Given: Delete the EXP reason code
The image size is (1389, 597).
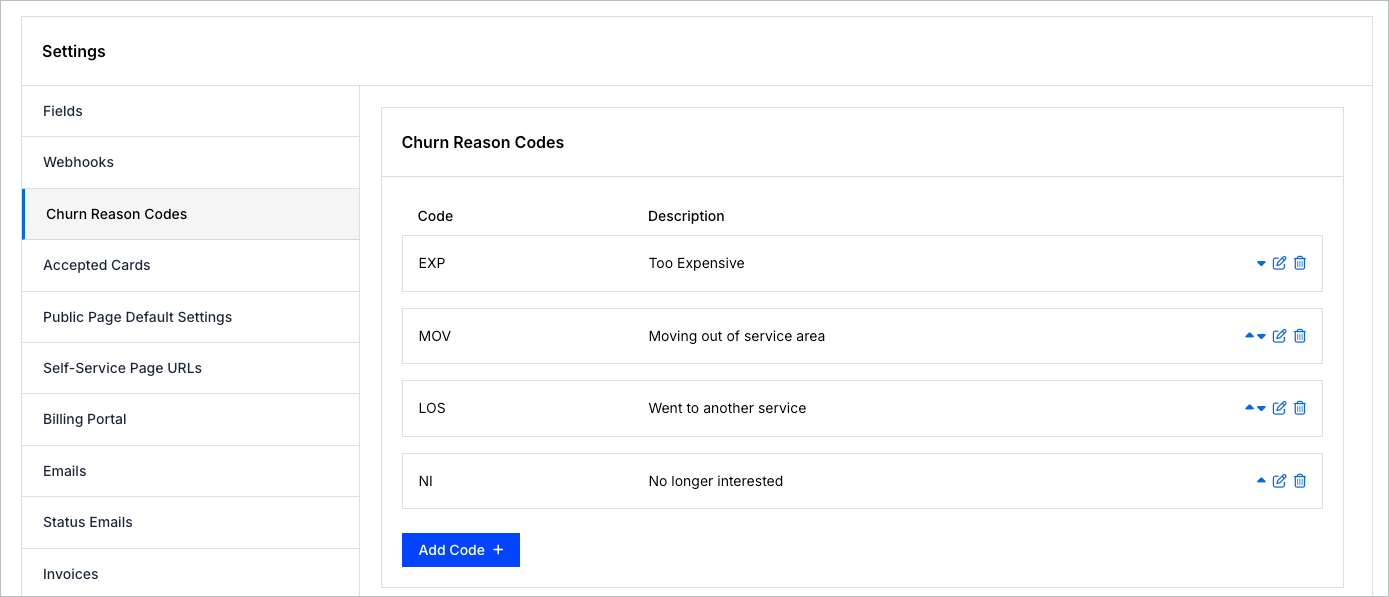Looking at the screenshot, I should (x=1300, y=263).
